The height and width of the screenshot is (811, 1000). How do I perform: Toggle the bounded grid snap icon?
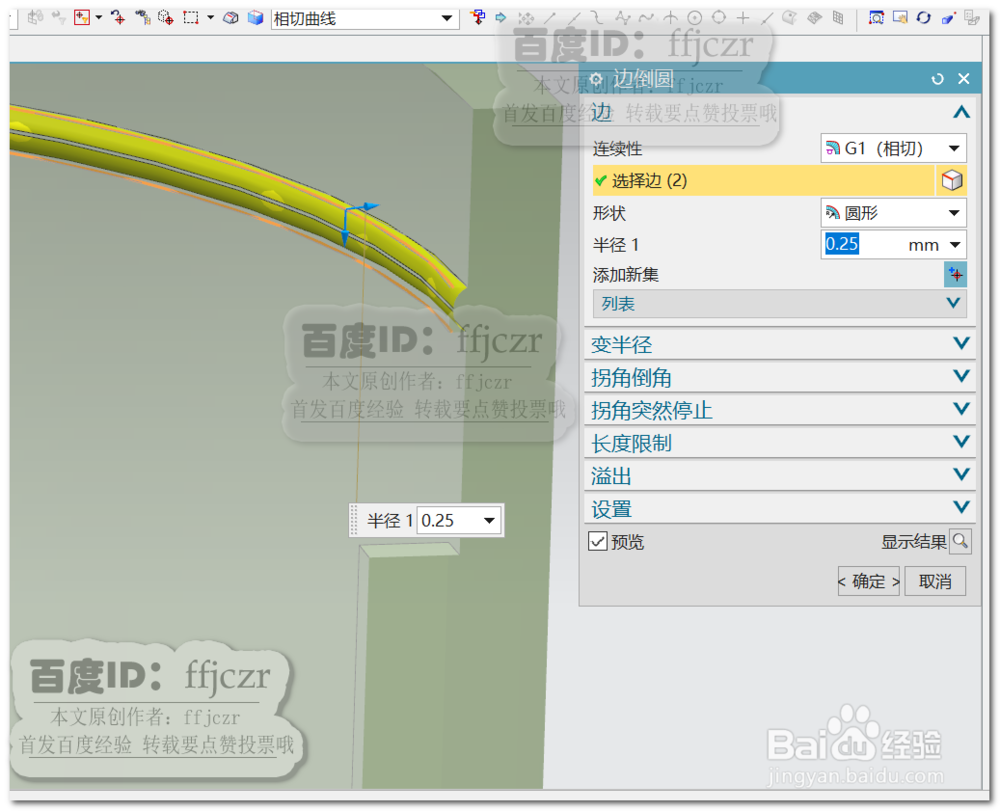[838, 17]
